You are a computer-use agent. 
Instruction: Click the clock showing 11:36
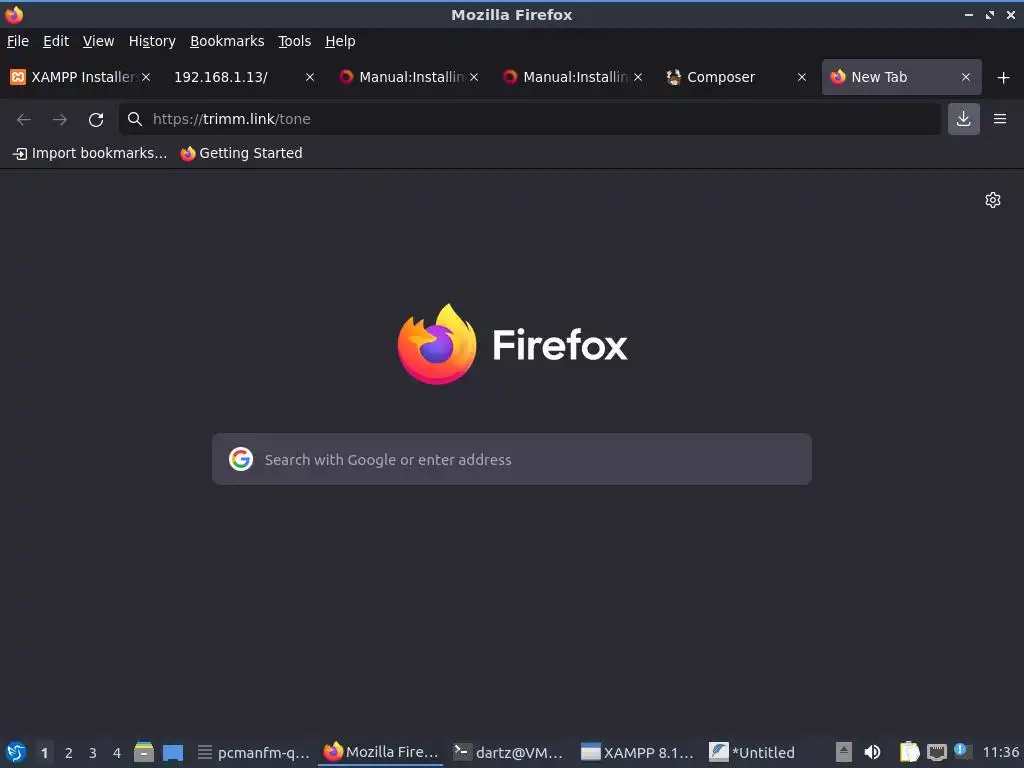1000,752
